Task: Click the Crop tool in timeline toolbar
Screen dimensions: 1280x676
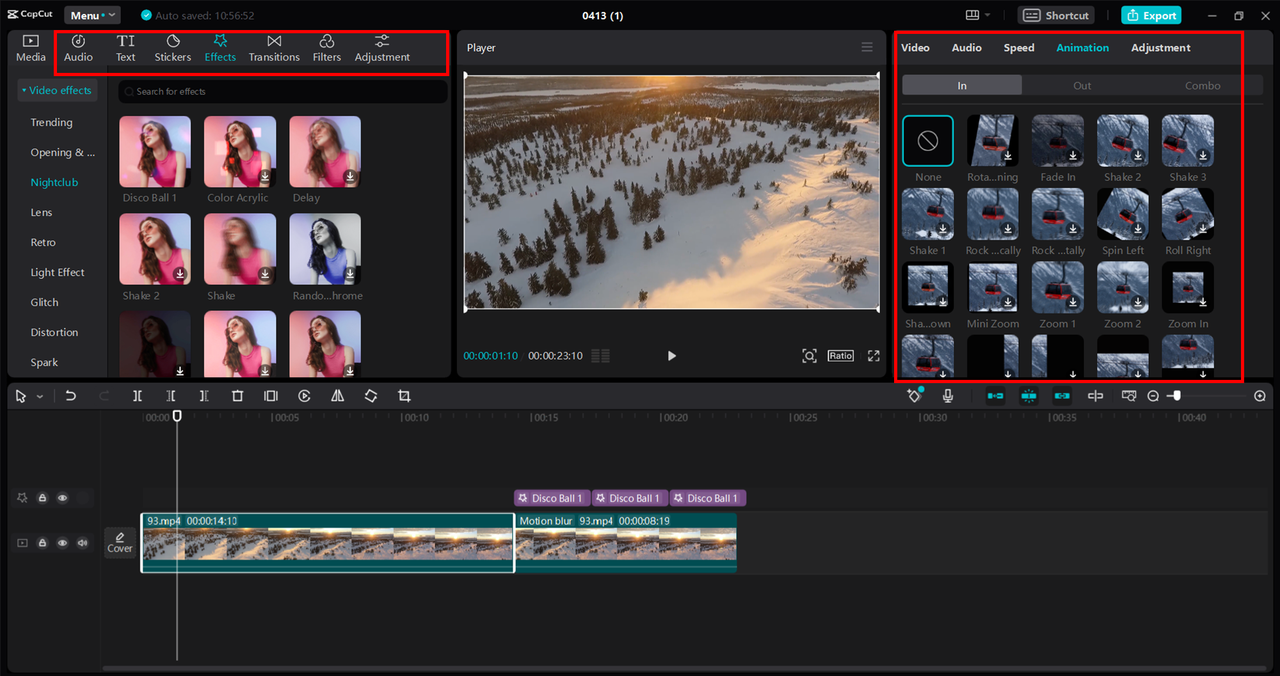Action: [x=404, y=396]
